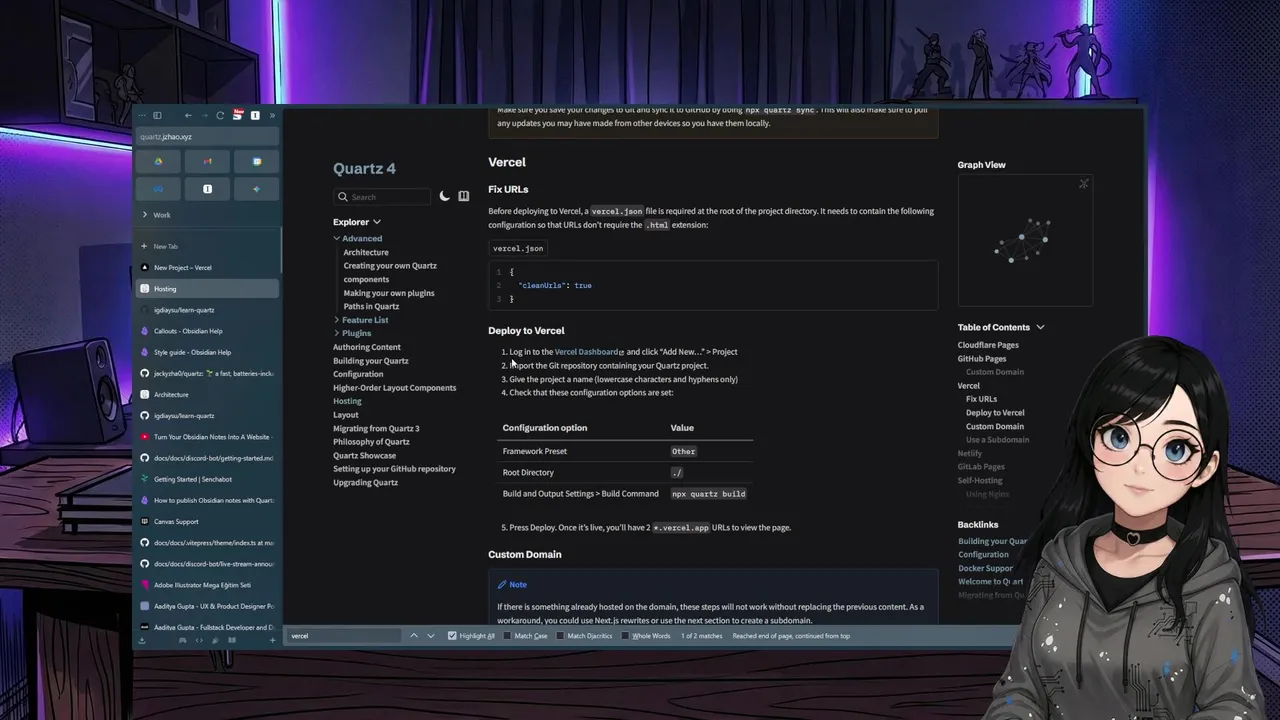Open Making your own plugins page
This screenshot has width=1280, height=720.
tap(389, 293)
